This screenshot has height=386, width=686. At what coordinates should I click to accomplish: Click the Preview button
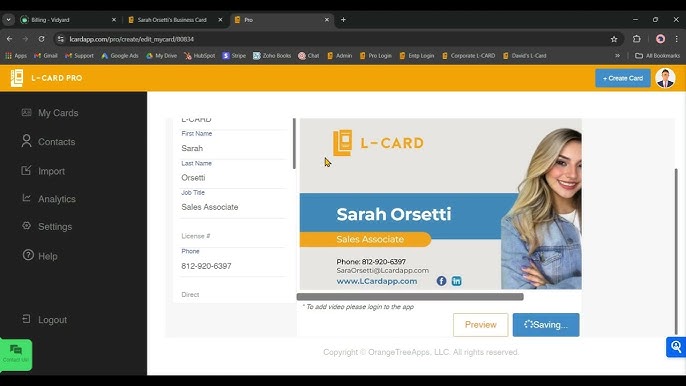click(480, 325)
